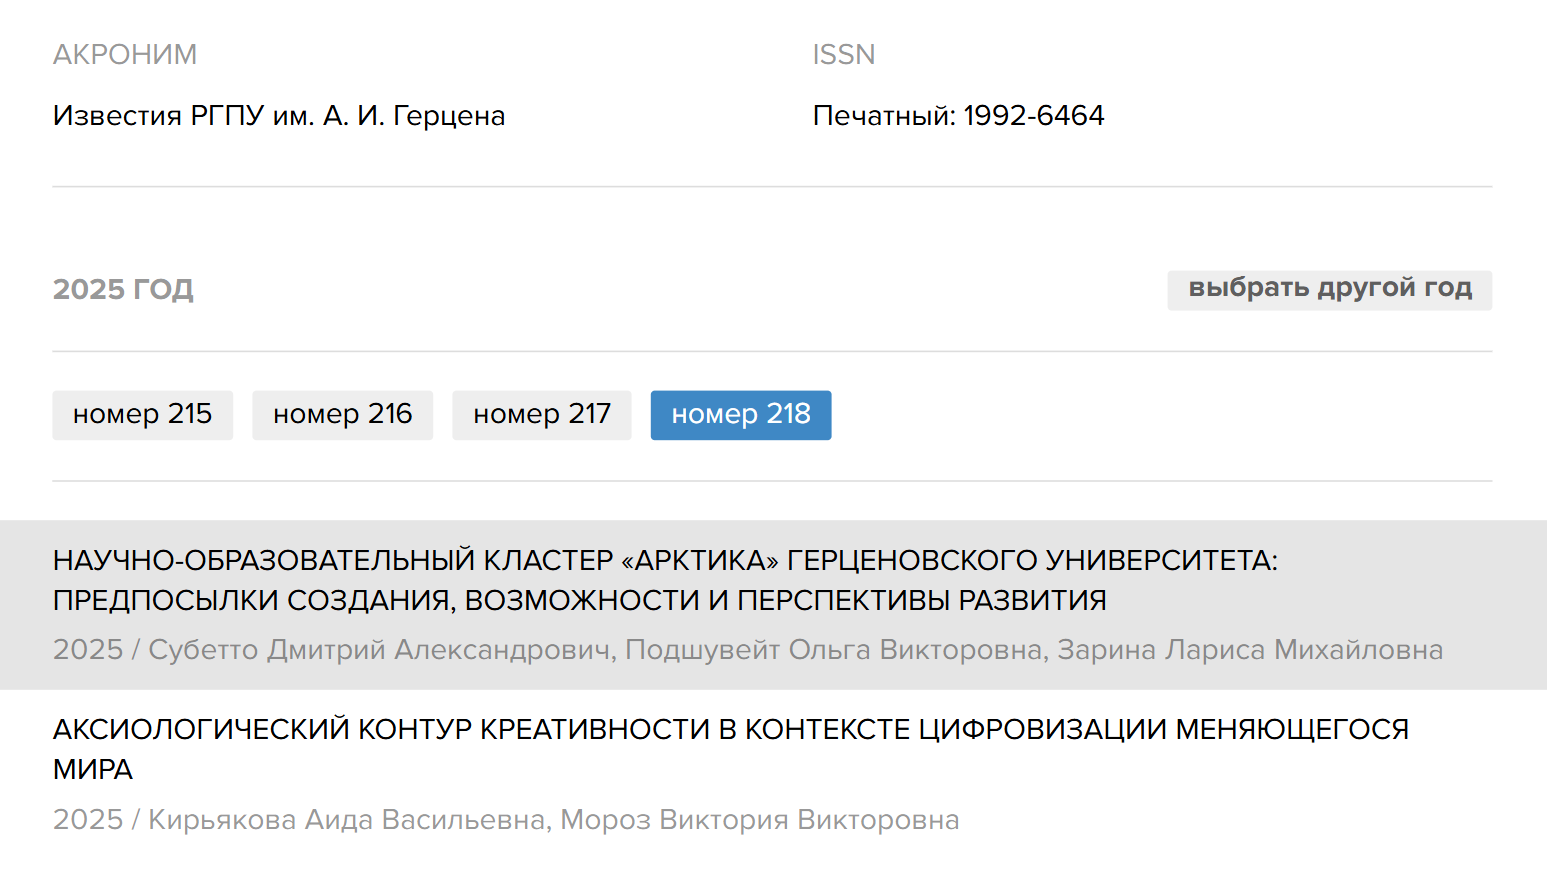Viewport: 1547px width, 893px height.
Task: Select issue tab "номер 215"
Action: point(142,414)
